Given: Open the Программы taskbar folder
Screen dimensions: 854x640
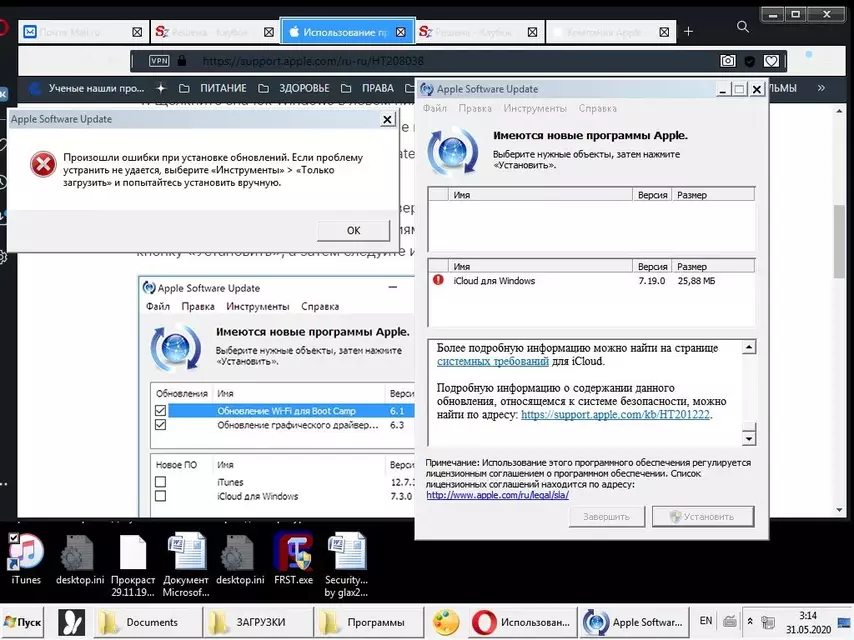Looking at the screenshot, I should coord(369,623).
